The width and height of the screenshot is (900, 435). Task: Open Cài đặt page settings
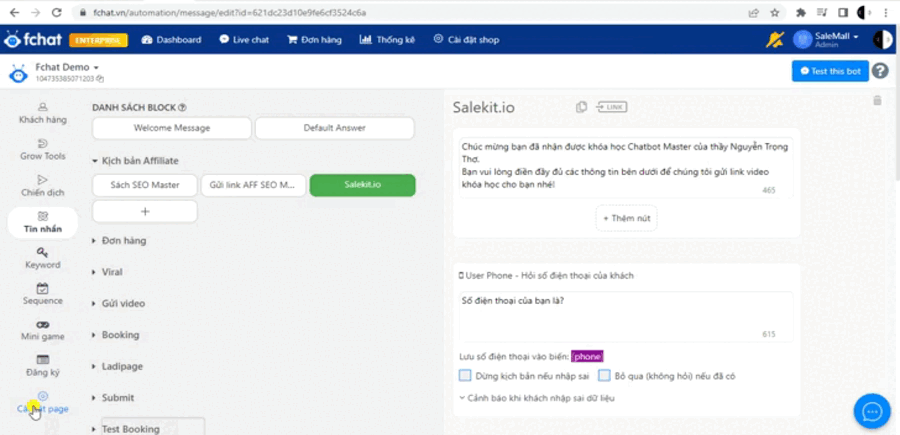[x=43, y=402]
